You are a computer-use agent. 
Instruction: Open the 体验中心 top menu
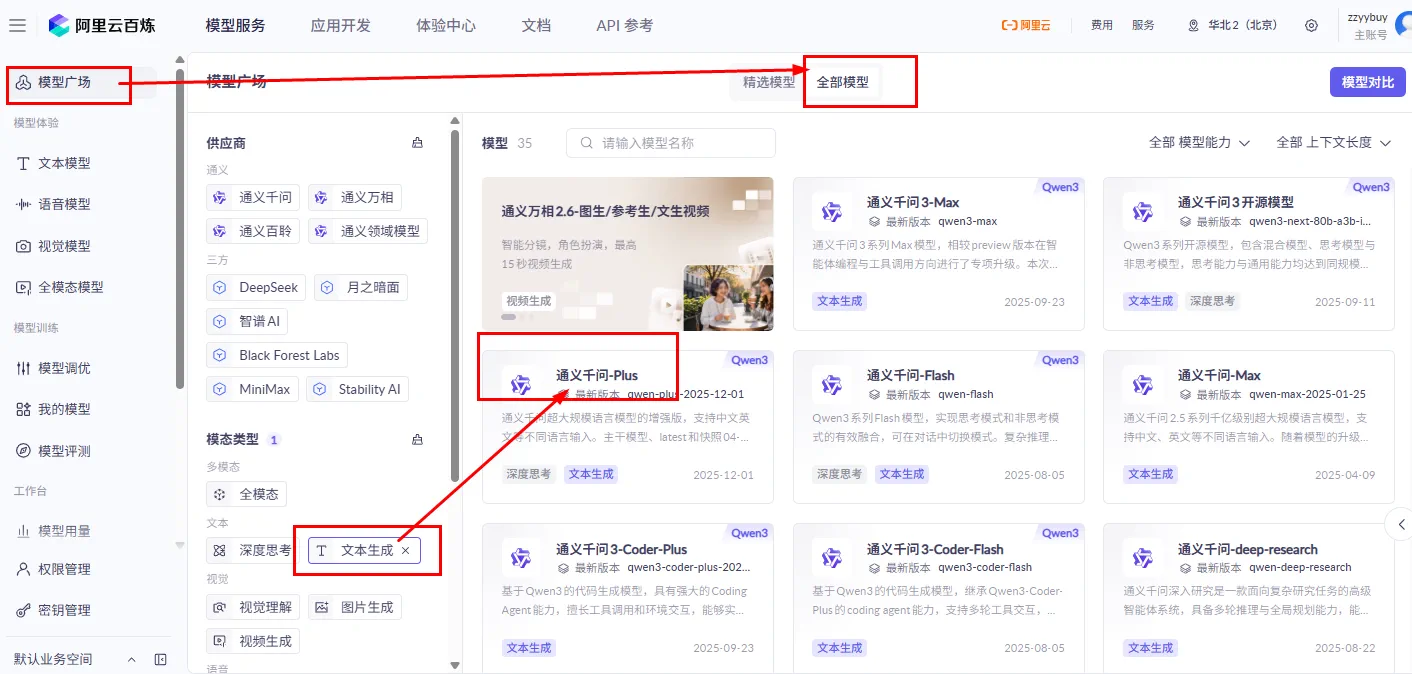pos(446,25)
